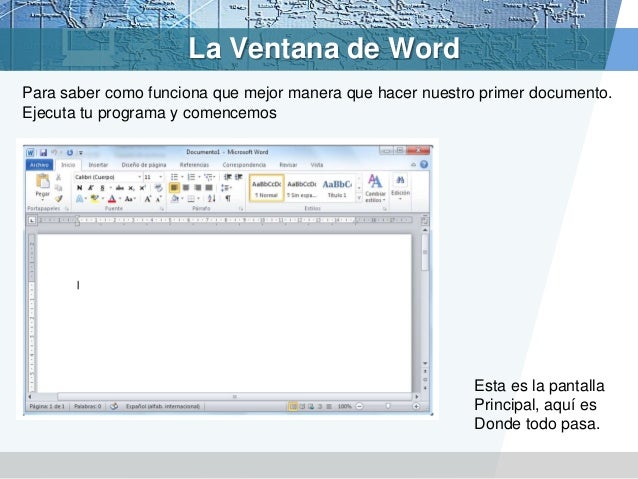Open the Diseño de página tab
Viewport: 638px width, 479px height.
144,165
